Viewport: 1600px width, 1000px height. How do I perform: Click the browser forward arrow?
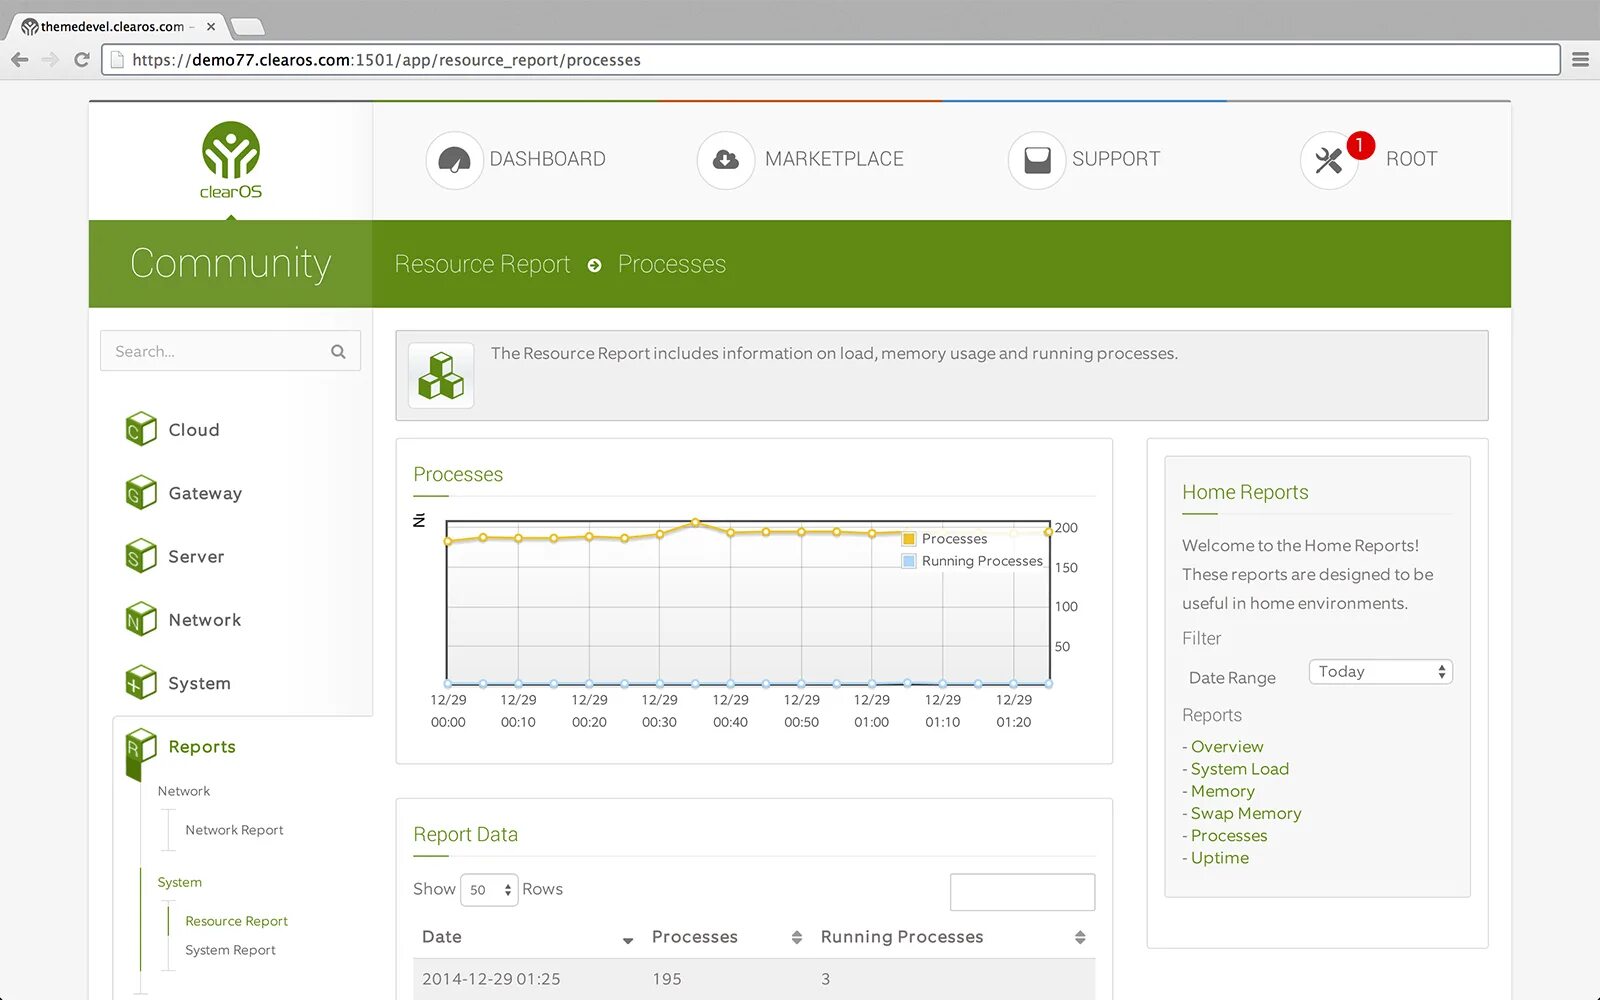pos(51,60)
